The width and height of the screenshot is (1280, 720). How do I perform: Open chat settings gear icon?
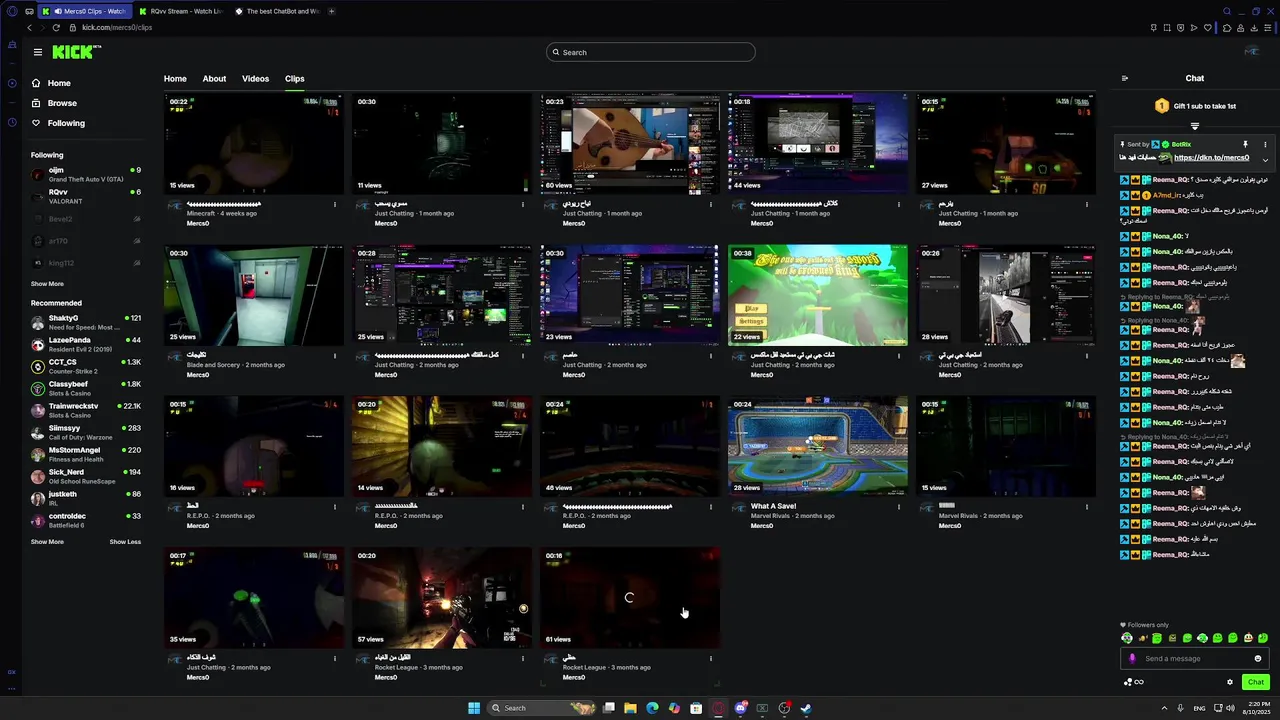click(1230, 682)
